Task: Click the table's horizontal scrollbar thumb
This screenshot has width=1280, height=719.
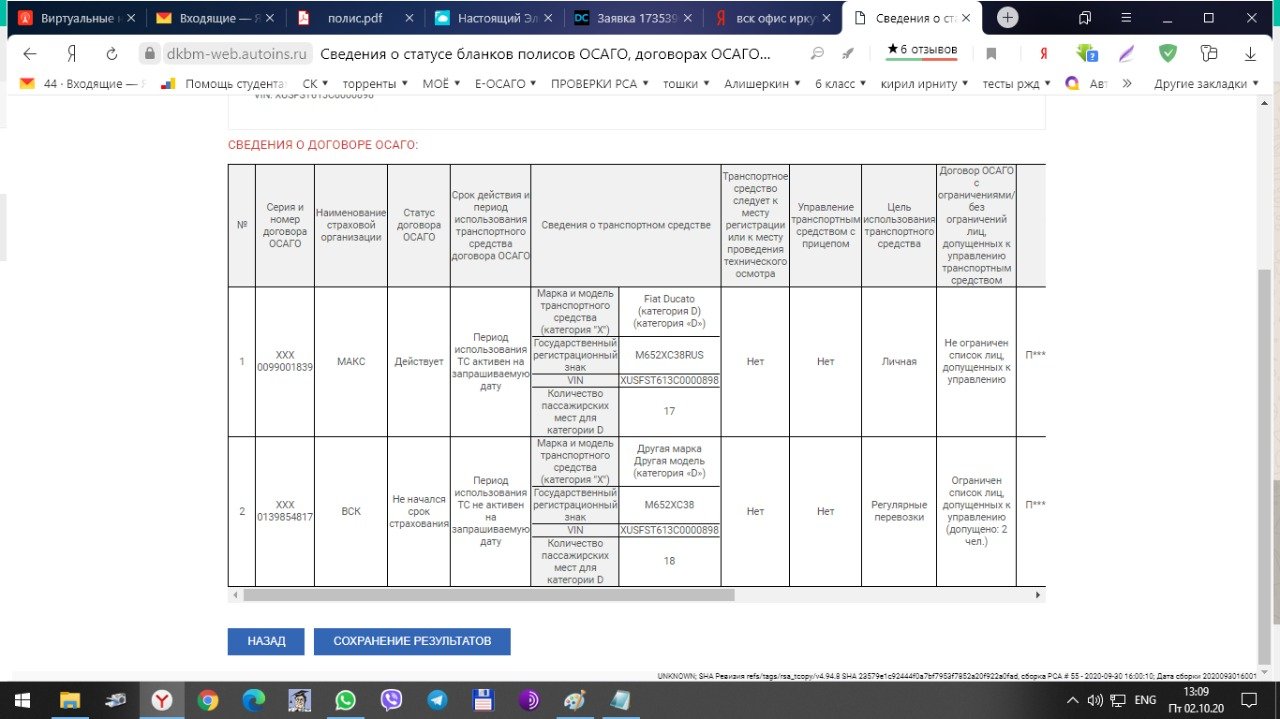Action: (x=488, y=595)
